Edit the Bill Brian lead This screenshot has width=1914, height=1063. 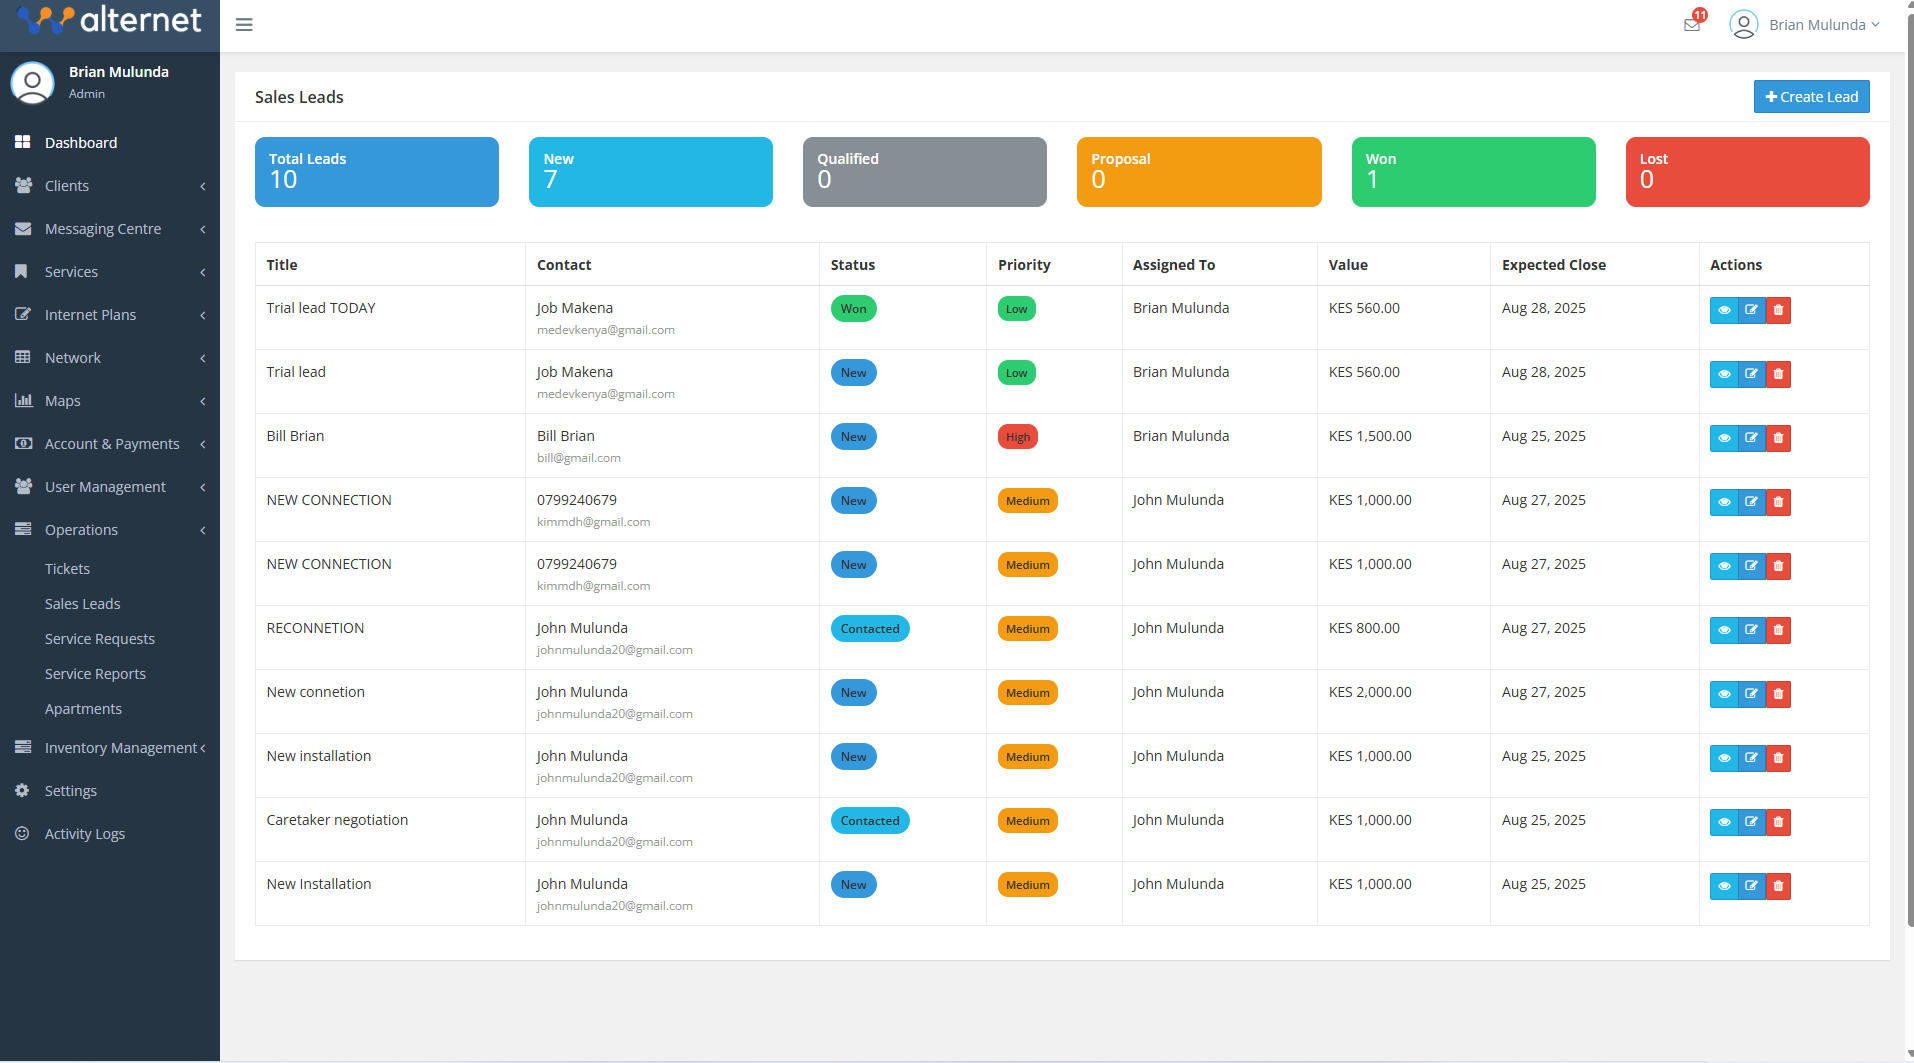pos(1751,438)
